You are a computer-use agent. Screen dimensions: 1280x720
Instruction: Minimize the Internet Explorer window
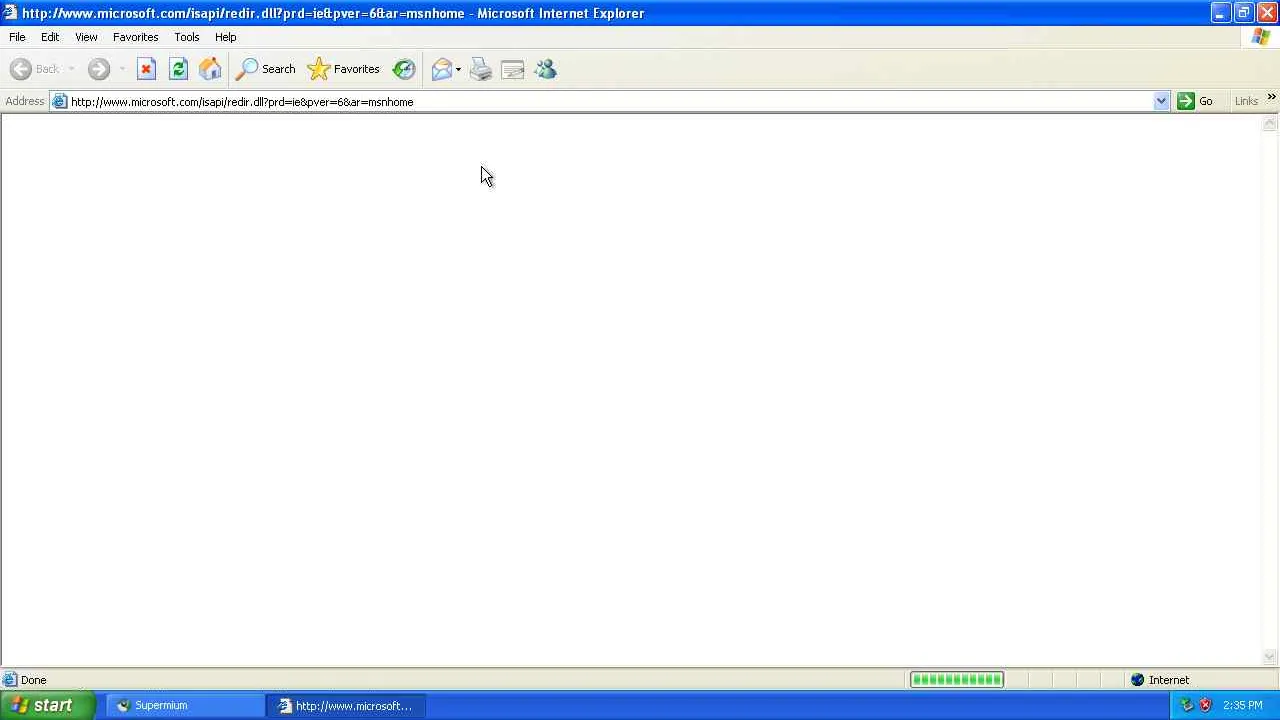coord(1220,13)
